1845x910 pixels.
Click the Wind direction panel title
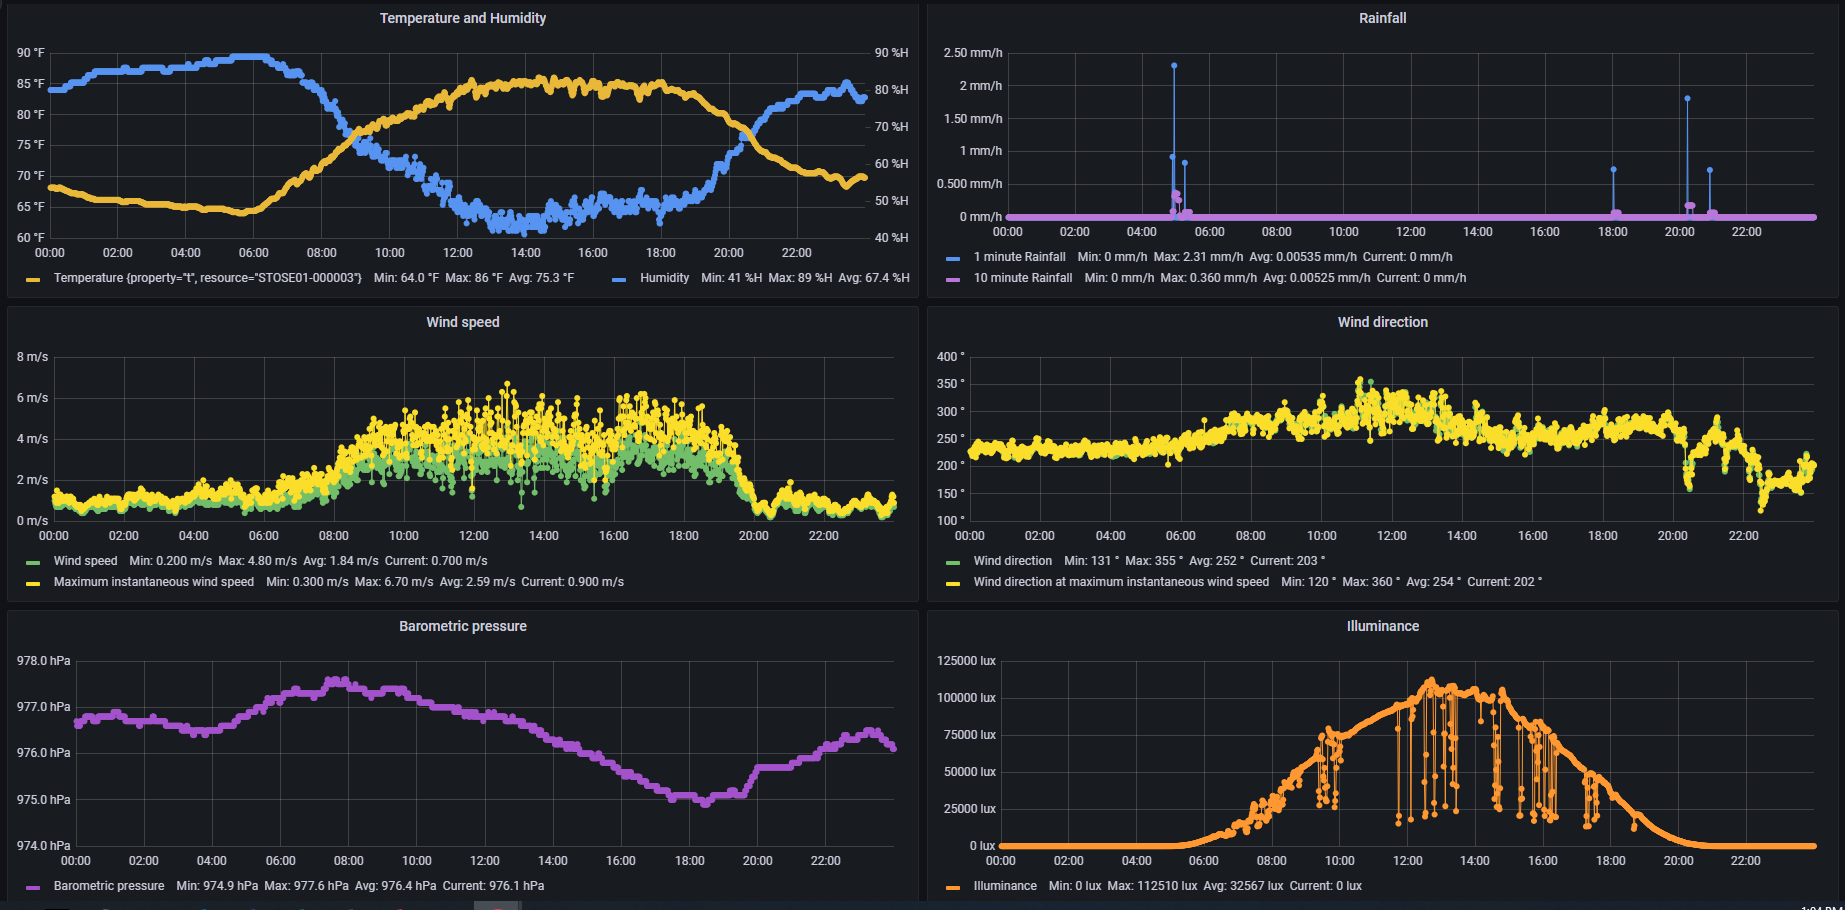tap(1382, 322)
